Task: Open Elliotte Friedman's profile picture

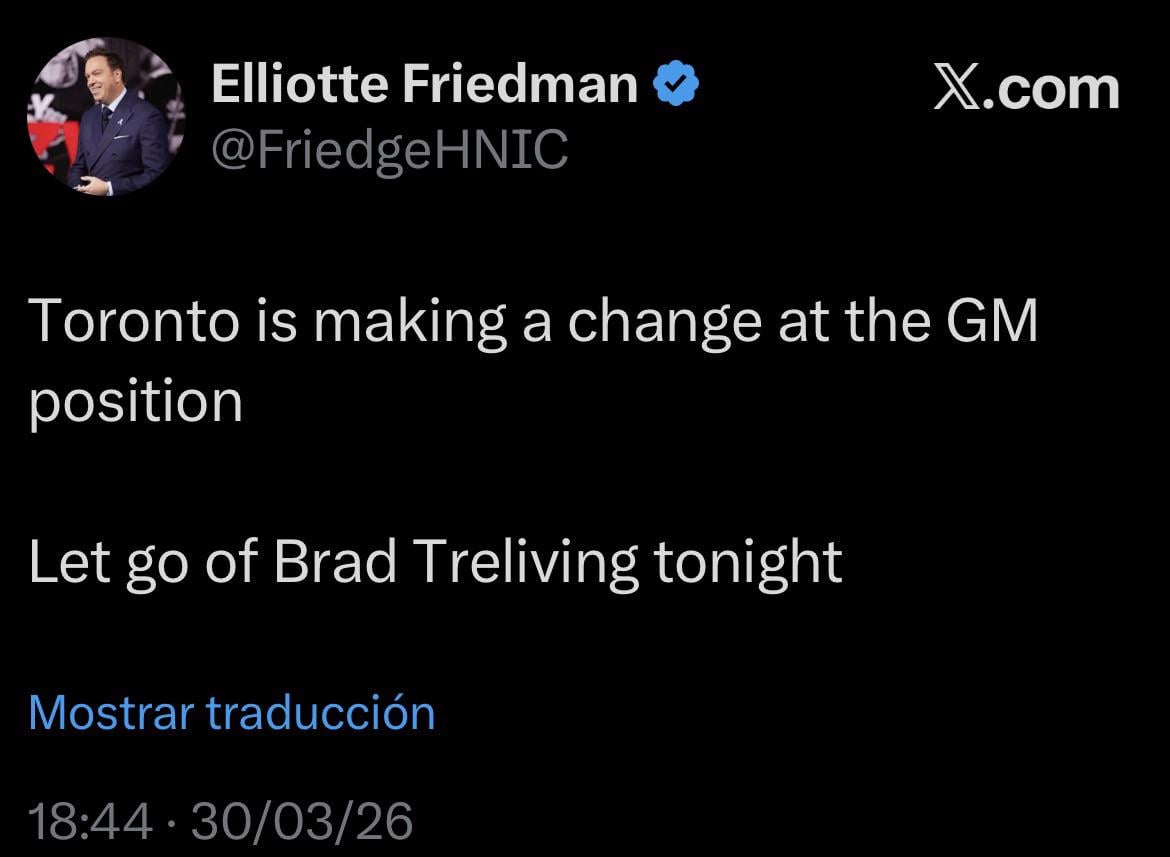Action: [106, 116]
